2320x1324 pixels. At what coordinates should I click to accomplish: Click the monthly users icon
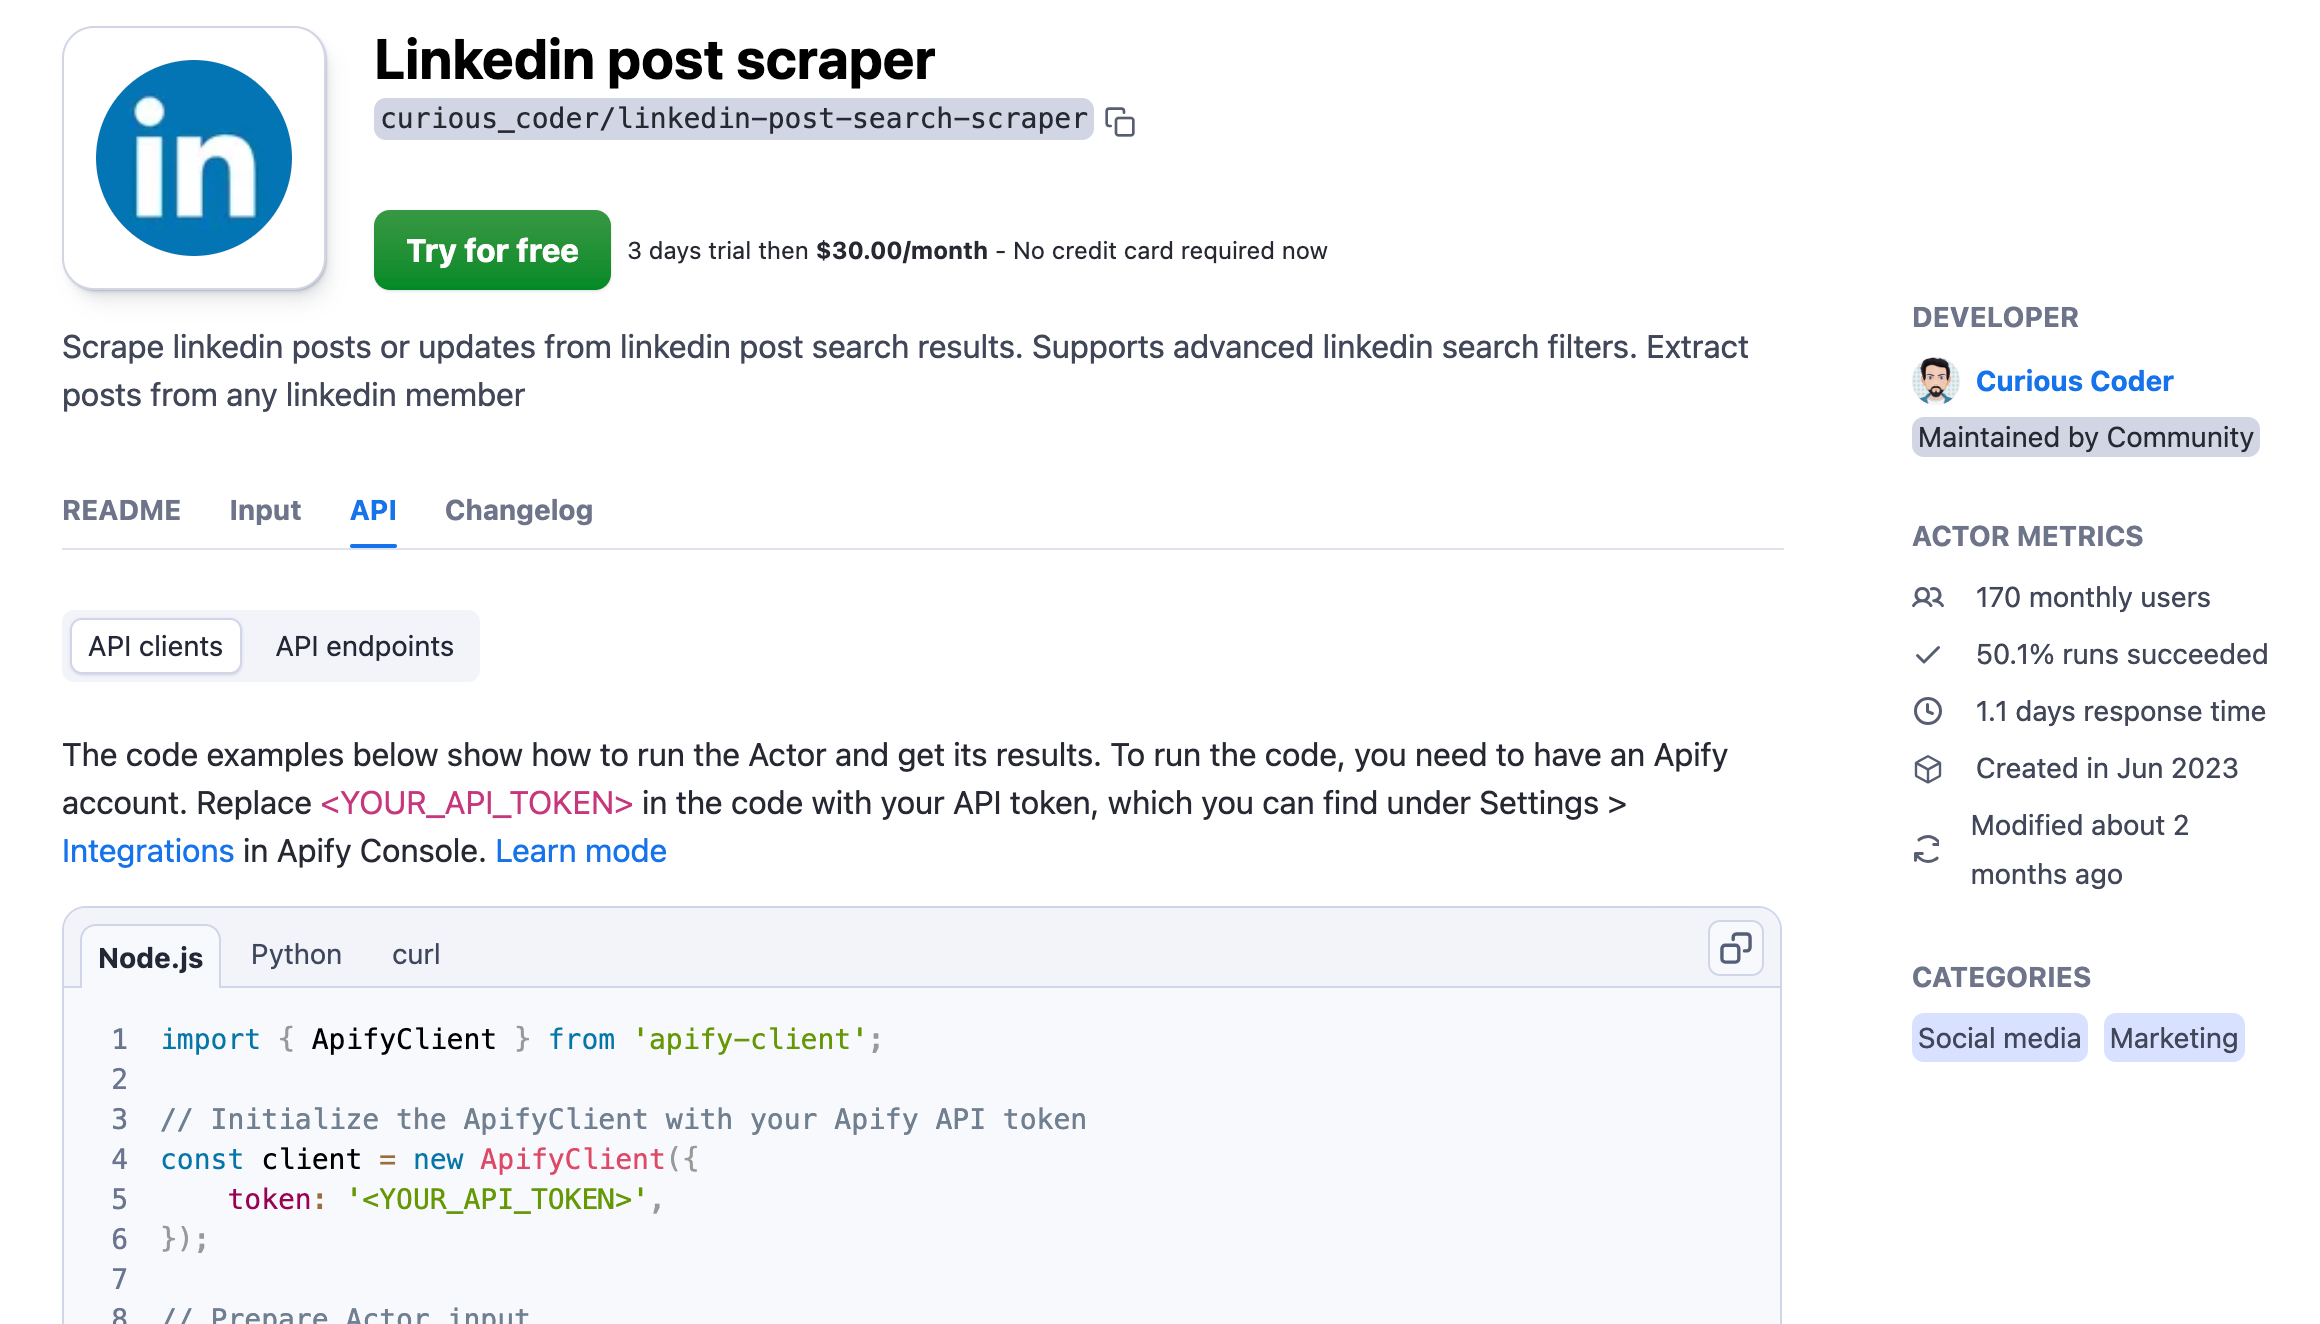pos(1928,597)
